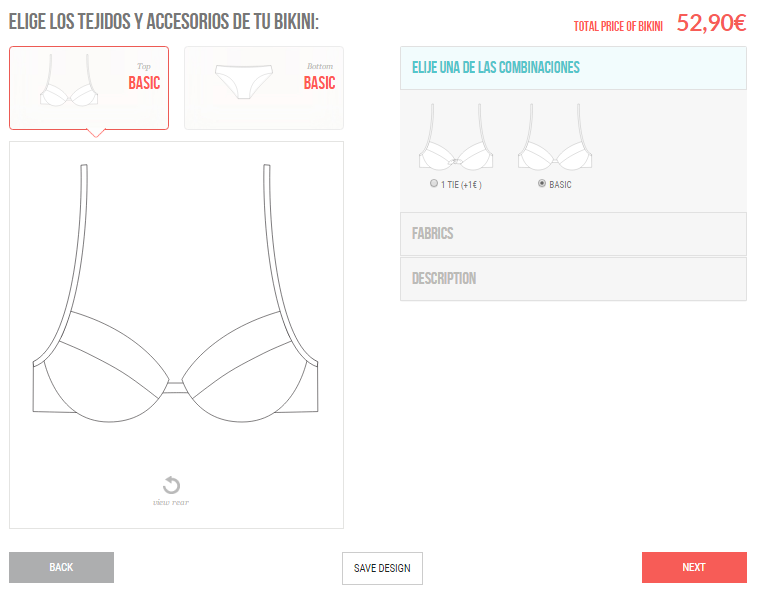Viewport: 761px width, 596px height.
Task: Click the total price 52,90€ amount
Action: 711,23
